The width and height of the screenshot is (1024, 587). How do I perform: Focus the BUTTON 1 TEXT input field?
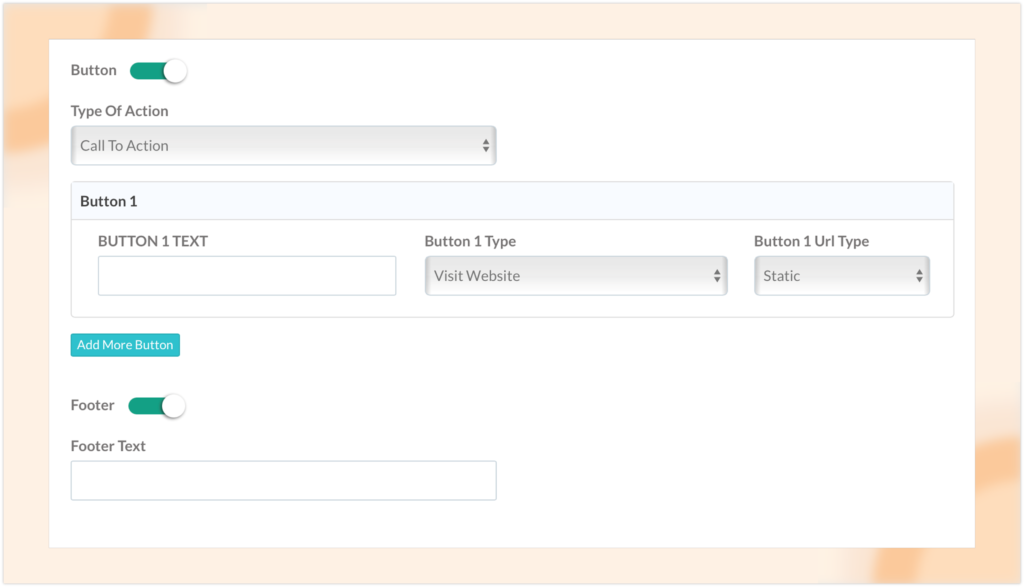point(247,276)
